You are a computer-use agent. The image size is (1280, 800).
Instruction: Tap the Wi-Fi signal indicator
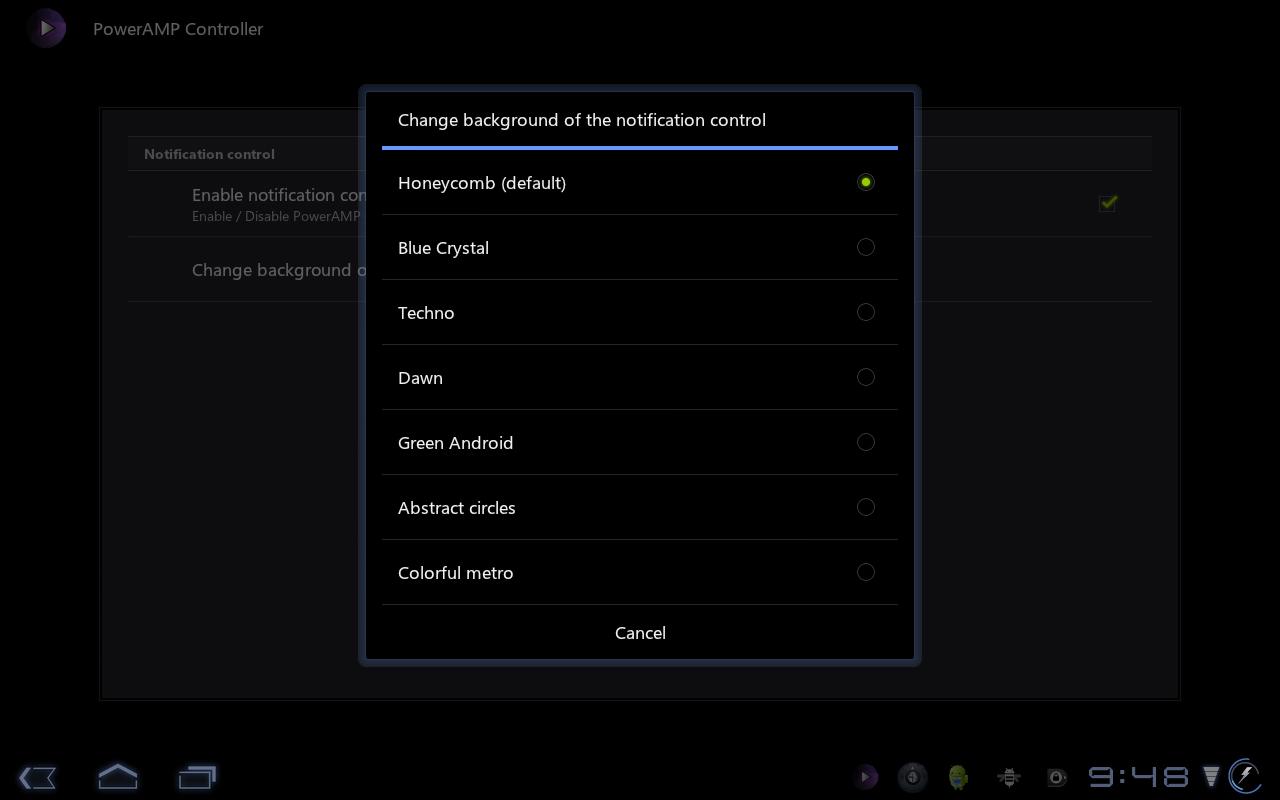tap(1211, 777)
